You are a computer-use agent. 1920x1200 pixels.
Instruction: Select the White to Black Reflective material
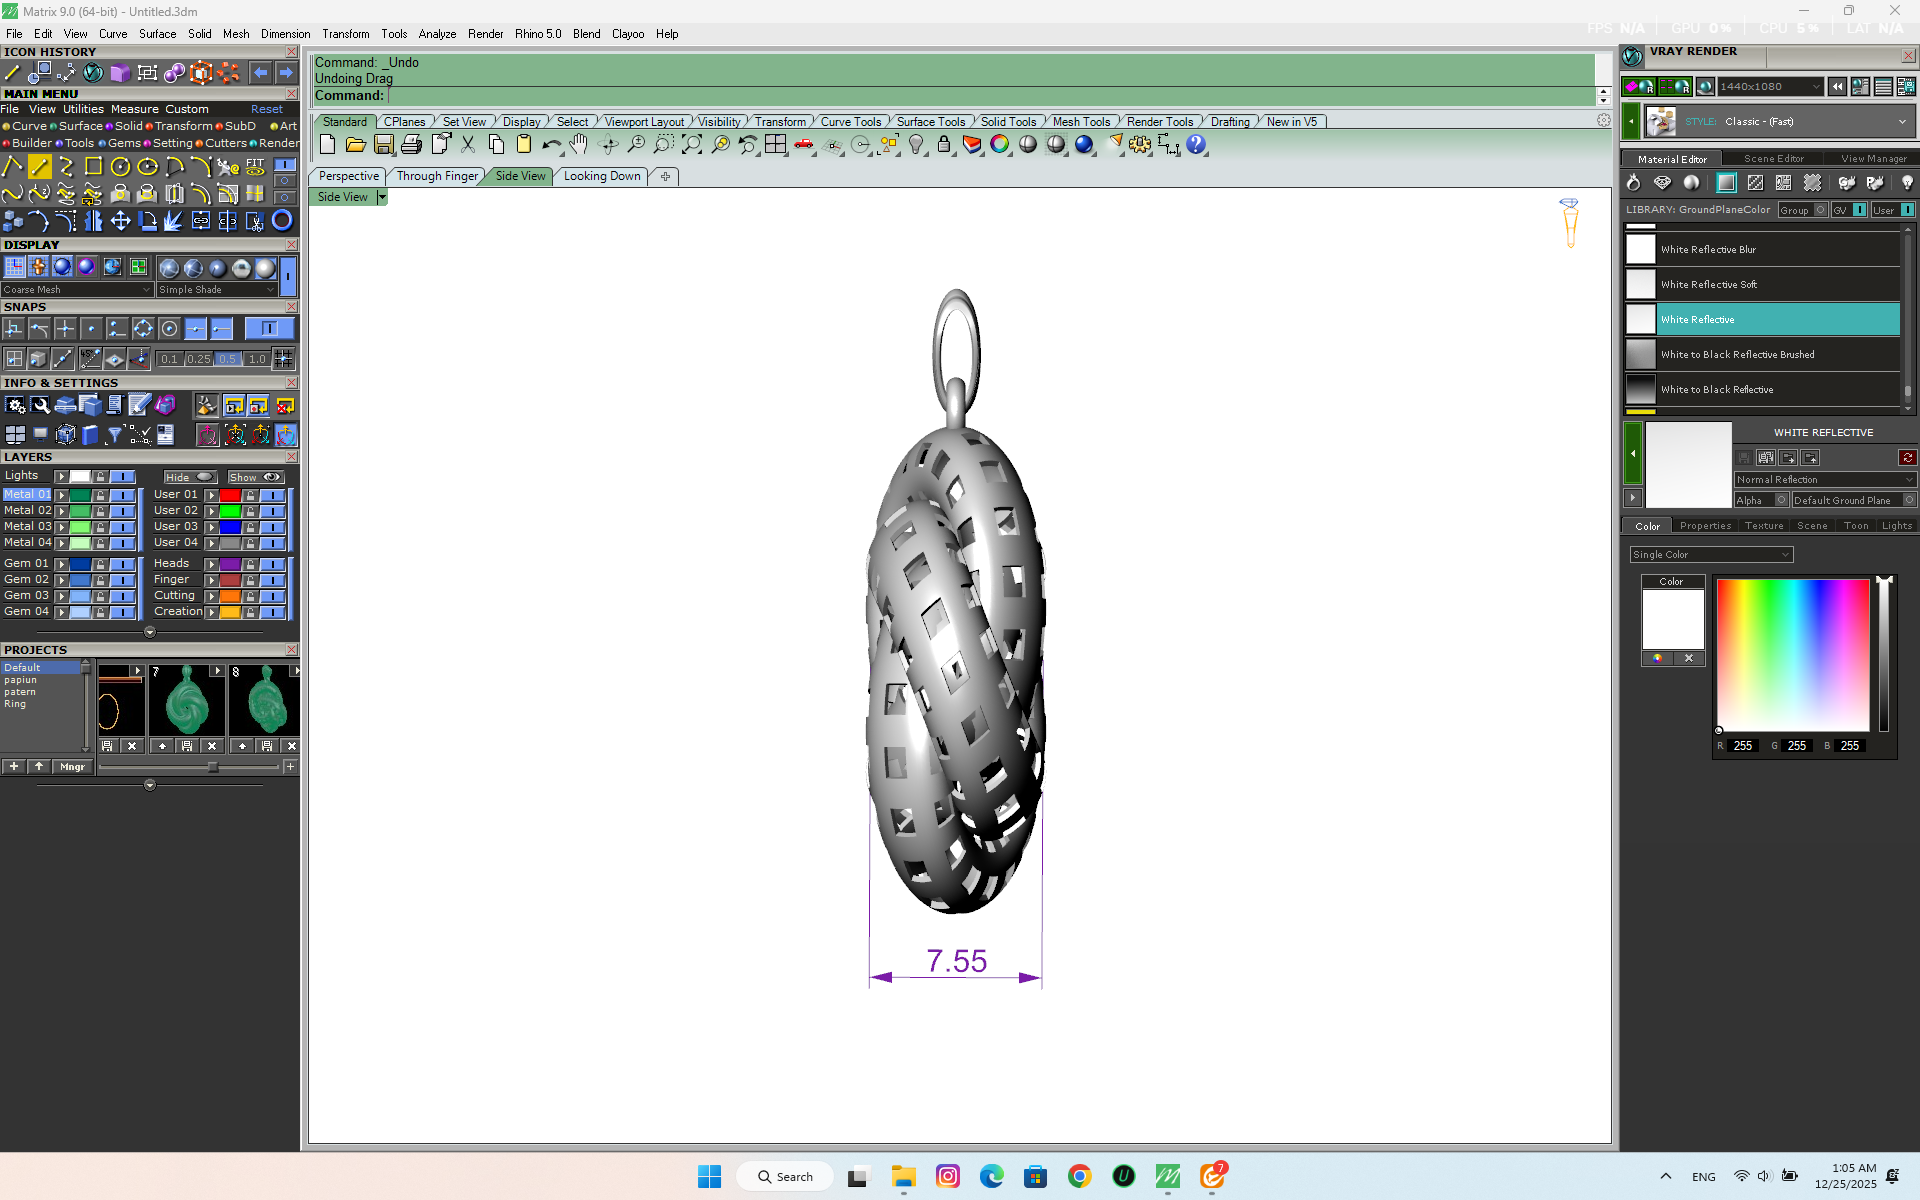(1716, 390)
